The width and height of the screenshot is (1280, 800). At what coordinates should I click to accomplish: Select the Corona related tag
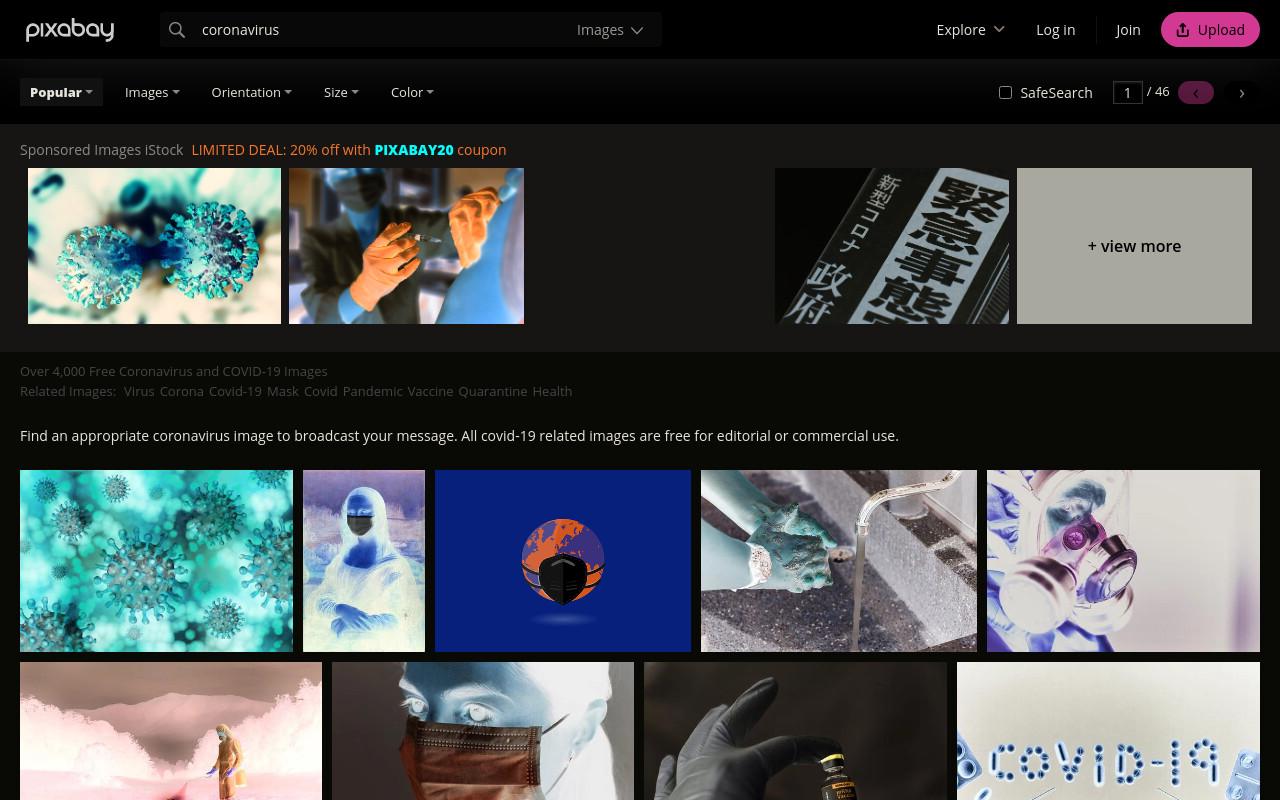tap(181, 391)
